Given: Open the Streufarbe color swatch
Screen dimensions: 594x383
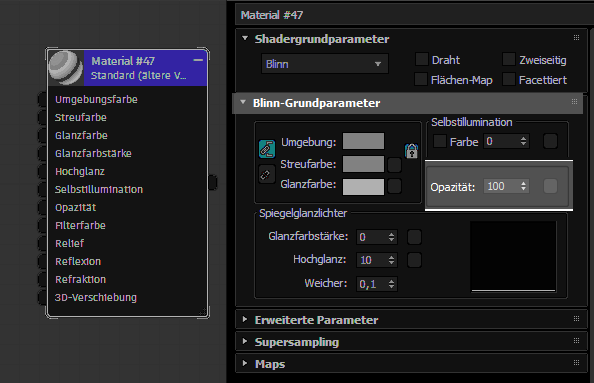Looking at the screenshot, I should coord(363,164).
